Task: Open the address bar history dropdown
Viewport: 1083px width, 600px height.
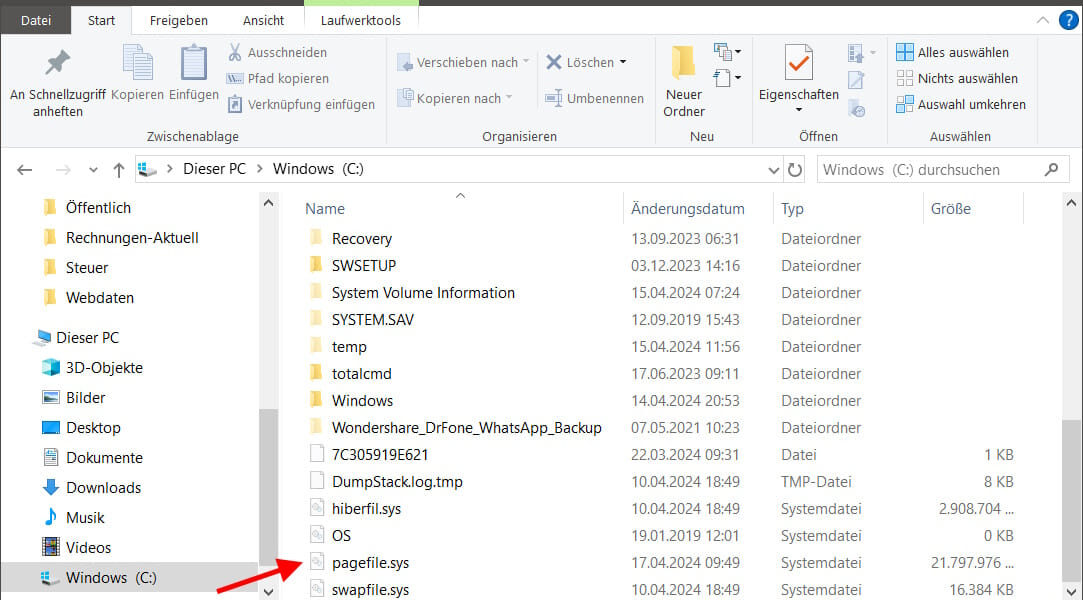Action: point(774,170)
